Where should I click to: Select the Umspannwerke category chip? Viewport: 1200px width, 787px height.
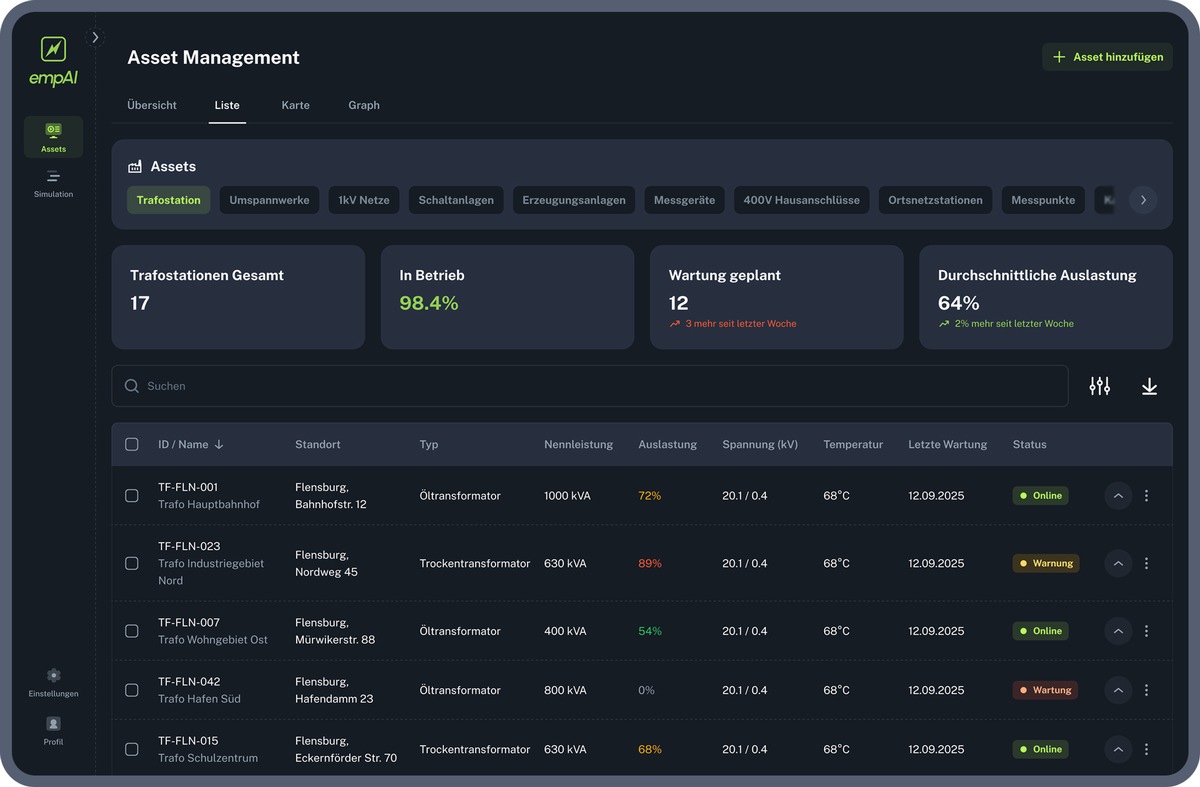pos(269,200)
